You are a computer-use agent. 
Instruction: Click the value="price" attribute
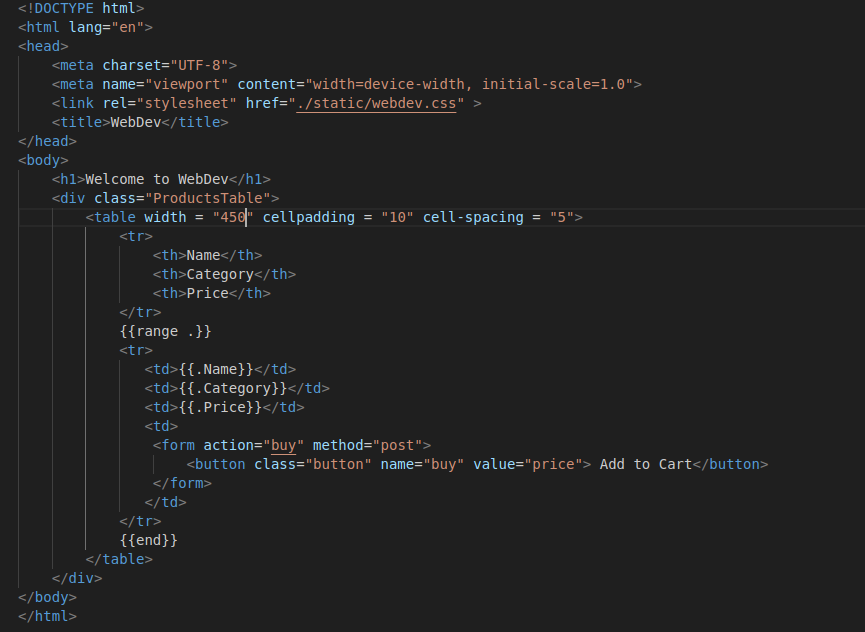(528, 464)
